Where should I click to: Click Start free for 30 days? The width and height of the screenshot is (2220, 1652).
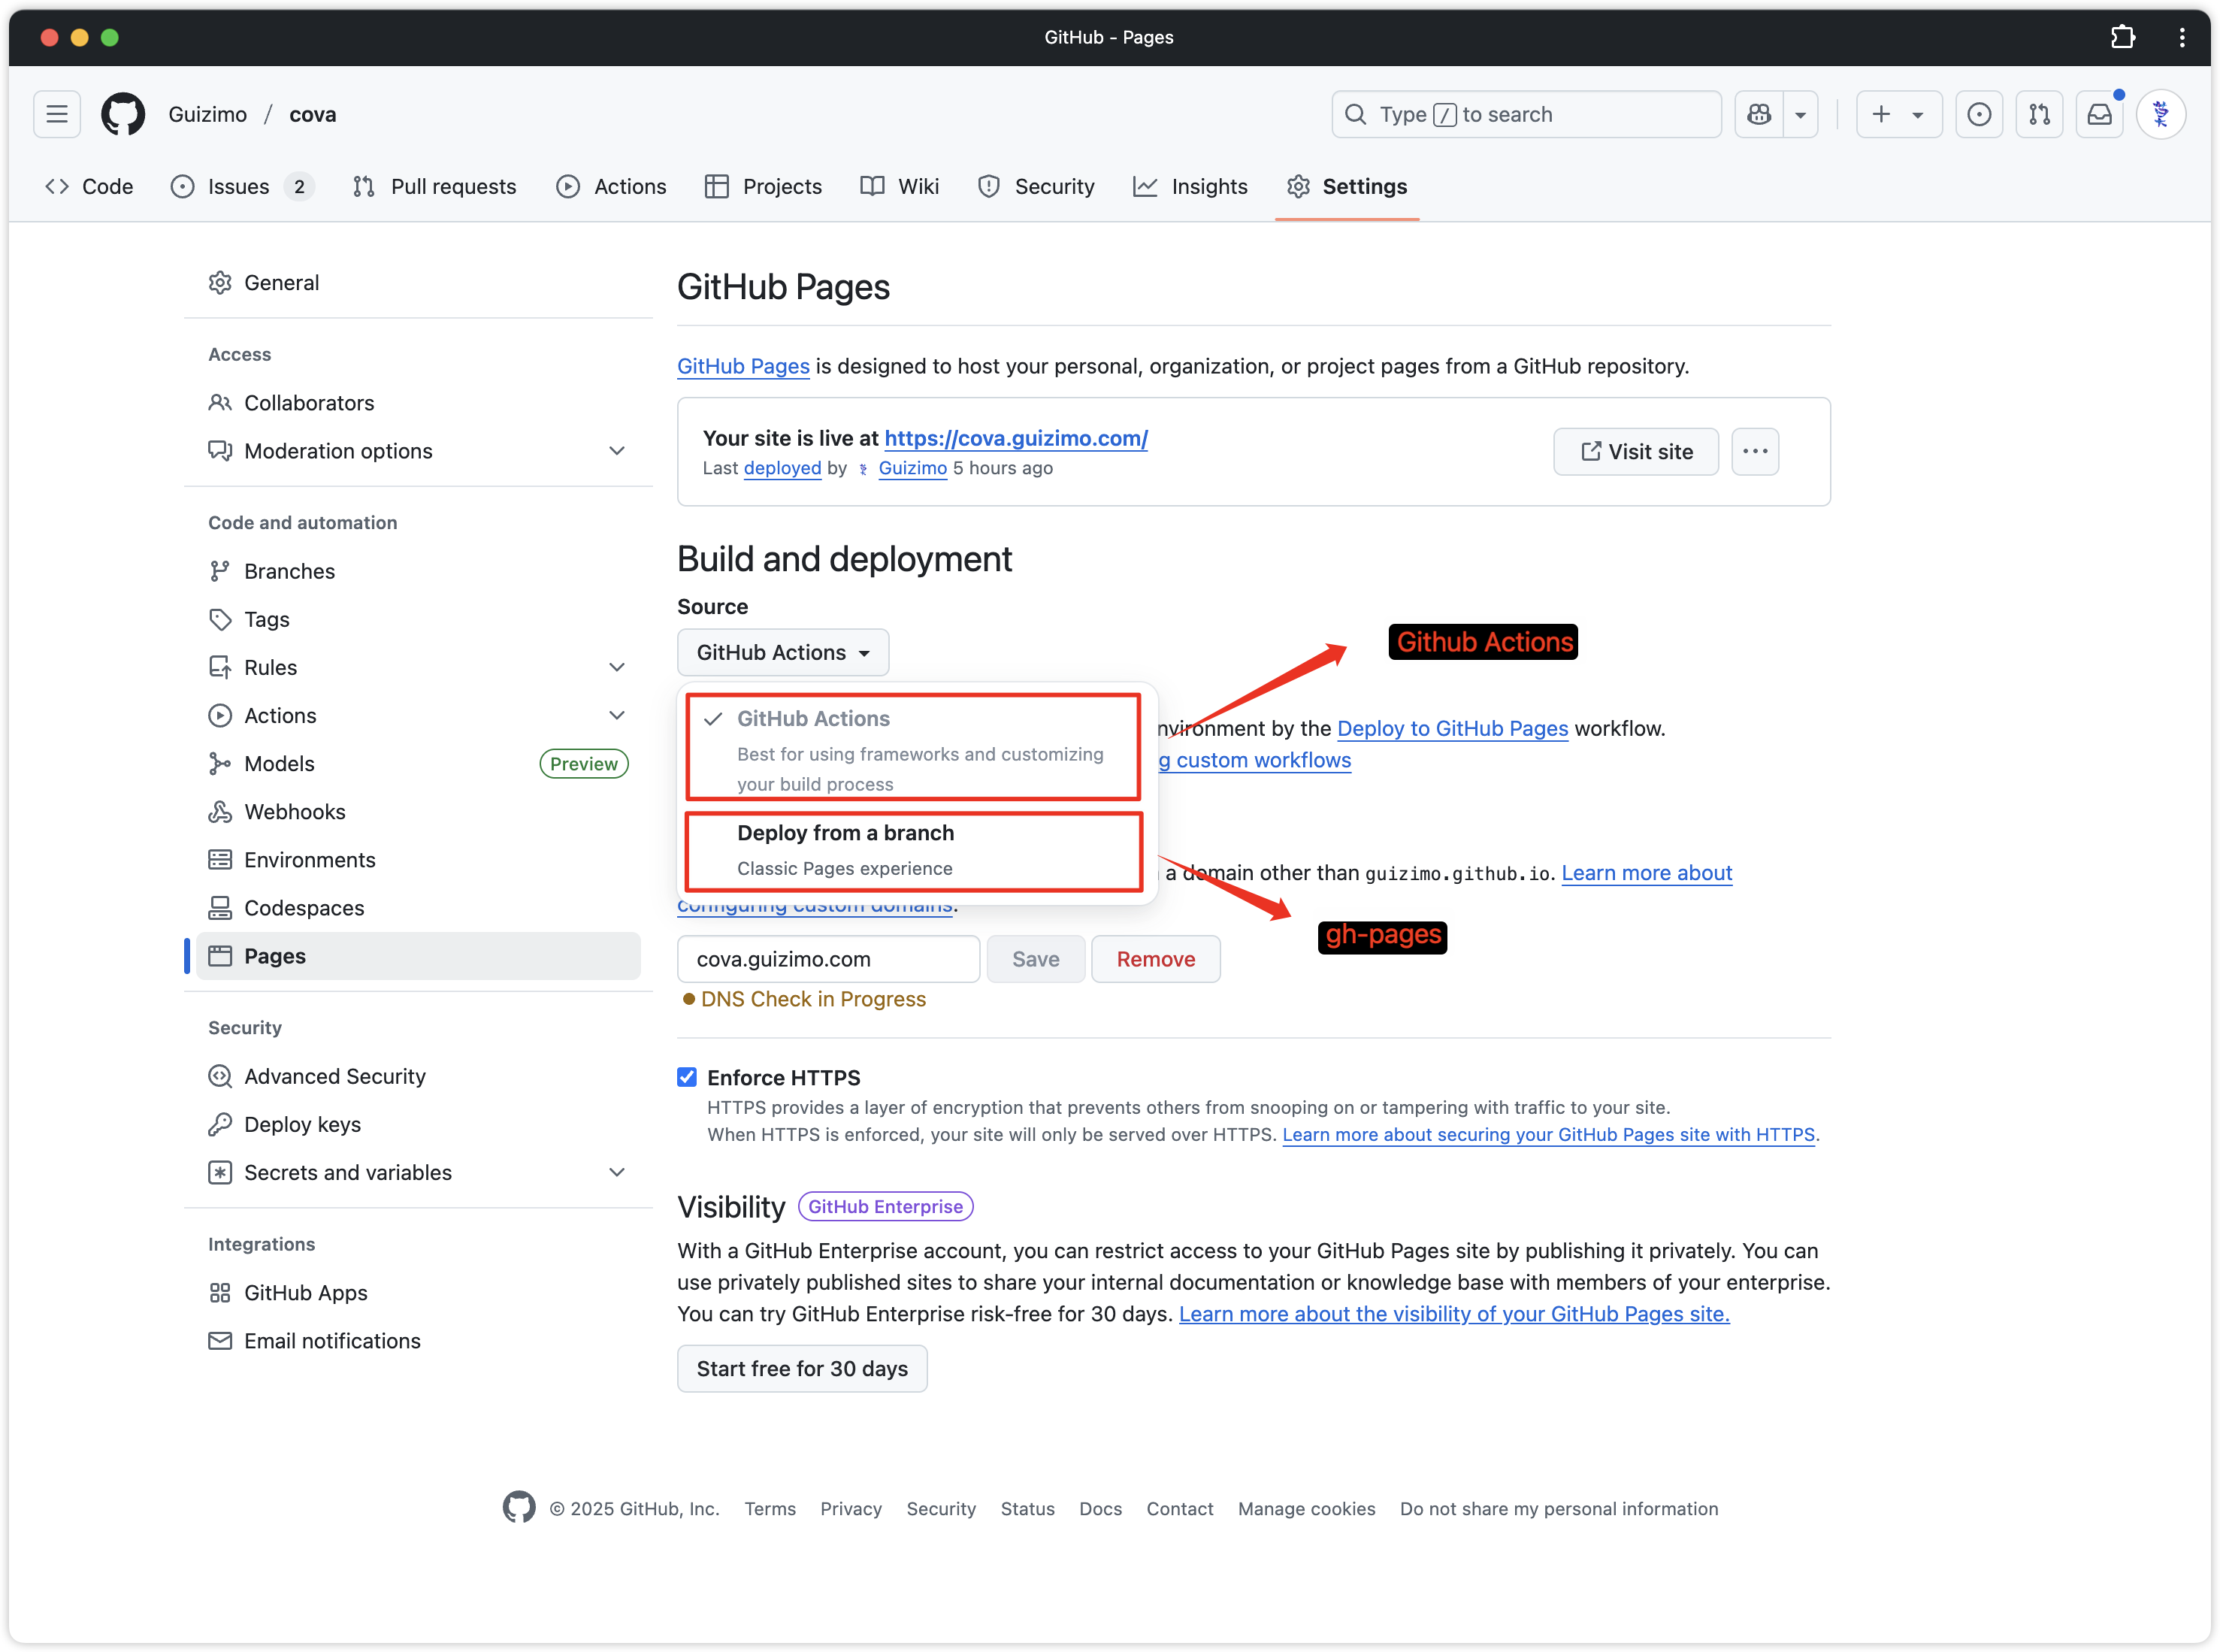(802, 1368)
